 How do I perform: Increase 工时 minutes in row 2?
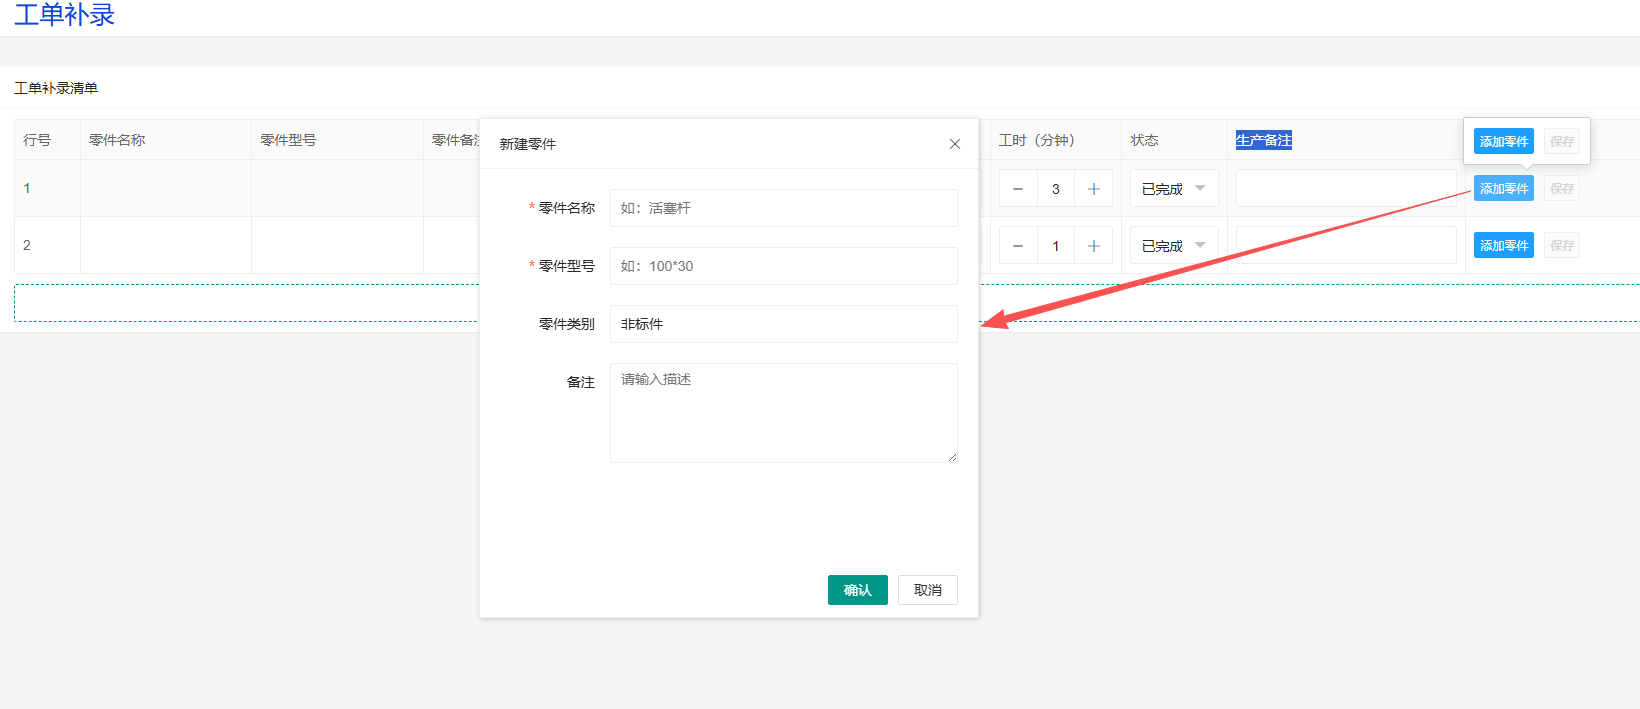pos(1094,246)
